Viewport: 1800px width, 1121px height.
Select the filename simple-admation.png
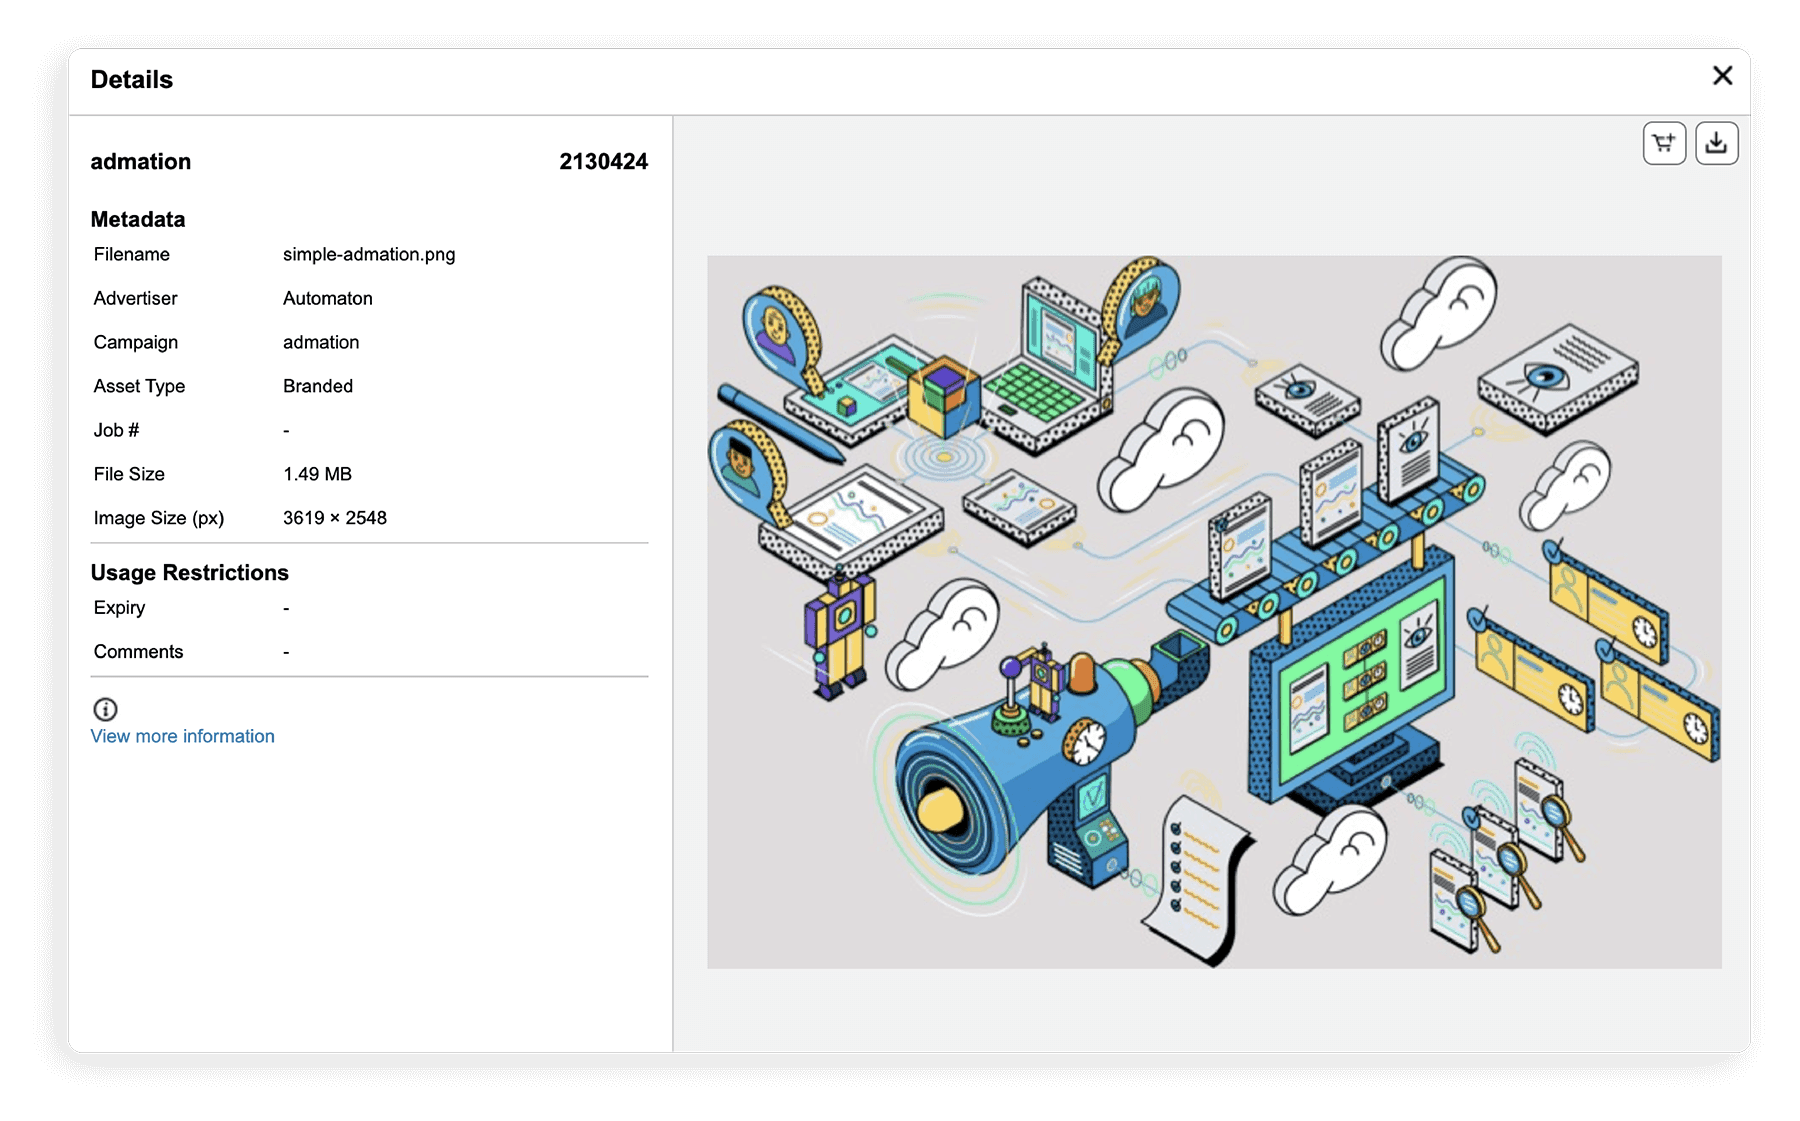click(x=369, y=254)
